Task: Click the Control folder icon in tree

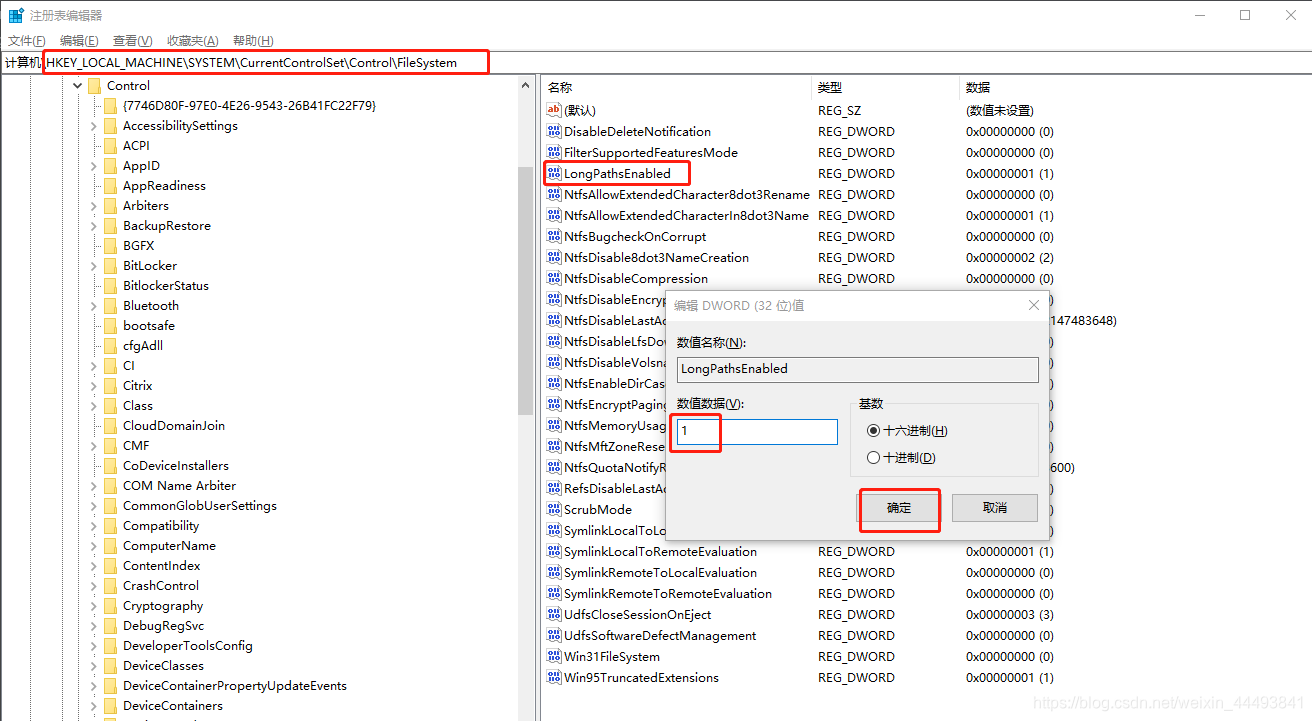Action: [x=94, y=85]
